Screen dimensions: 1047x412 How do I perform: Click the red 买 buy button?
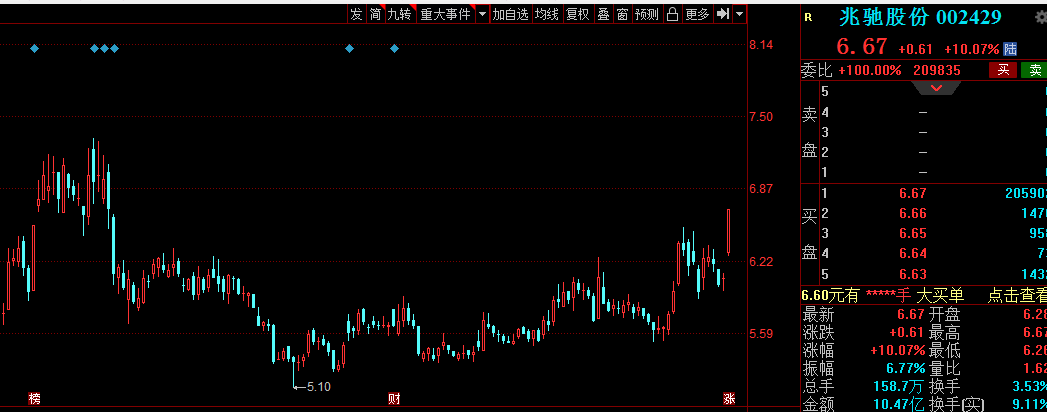1002,70
